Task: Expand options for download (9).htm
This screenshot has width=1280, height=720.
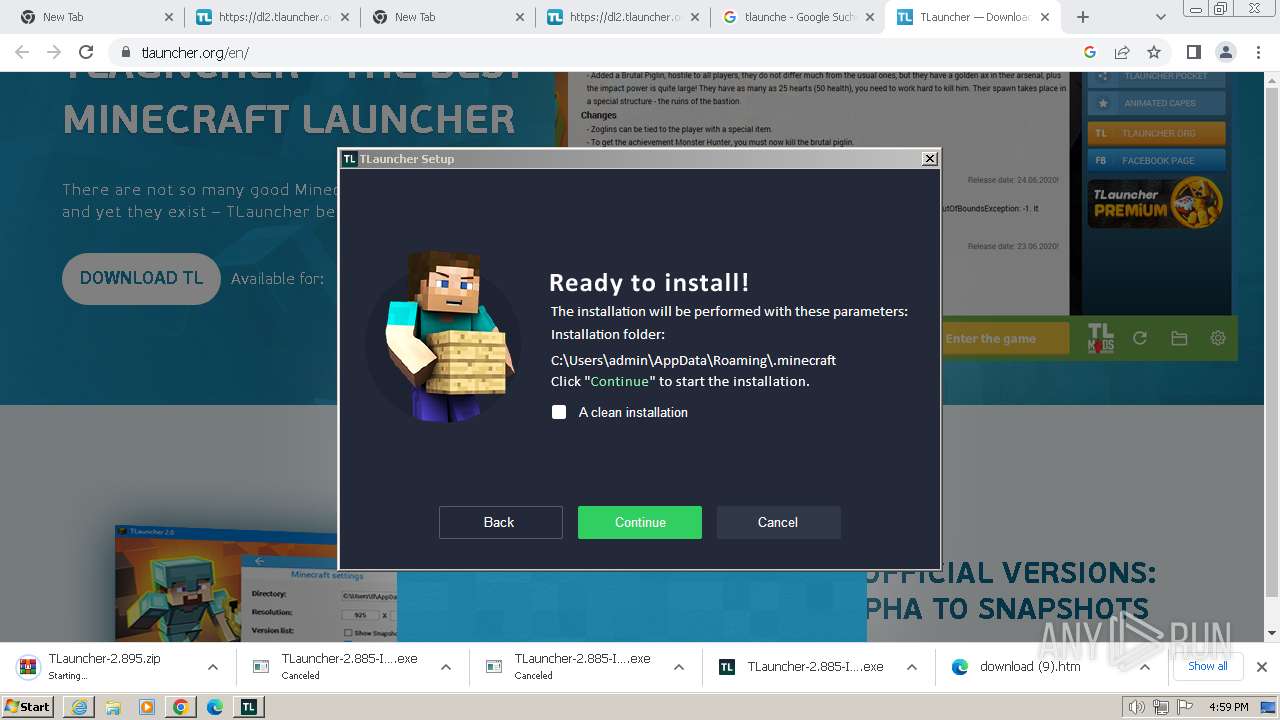Action: point(1145,667)
